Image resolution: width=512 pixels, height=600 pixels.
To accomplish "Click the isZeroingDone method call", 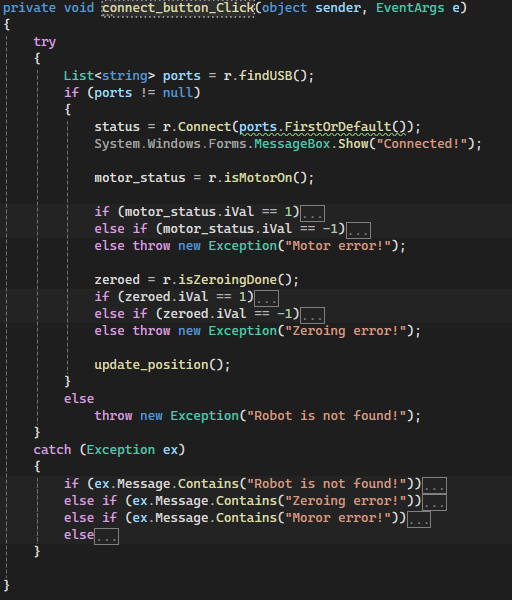I will coord(228,280).
